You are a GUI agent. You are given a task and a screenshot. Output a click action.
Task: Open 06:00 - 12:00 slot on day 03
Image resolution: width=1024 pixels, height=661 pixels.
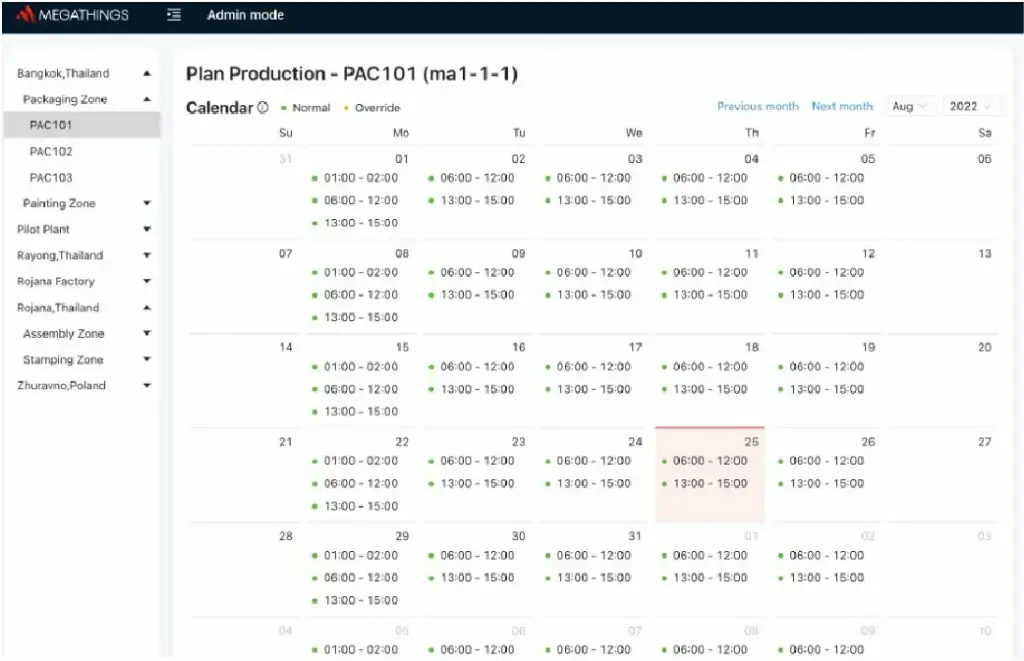[x=593, y=178]
